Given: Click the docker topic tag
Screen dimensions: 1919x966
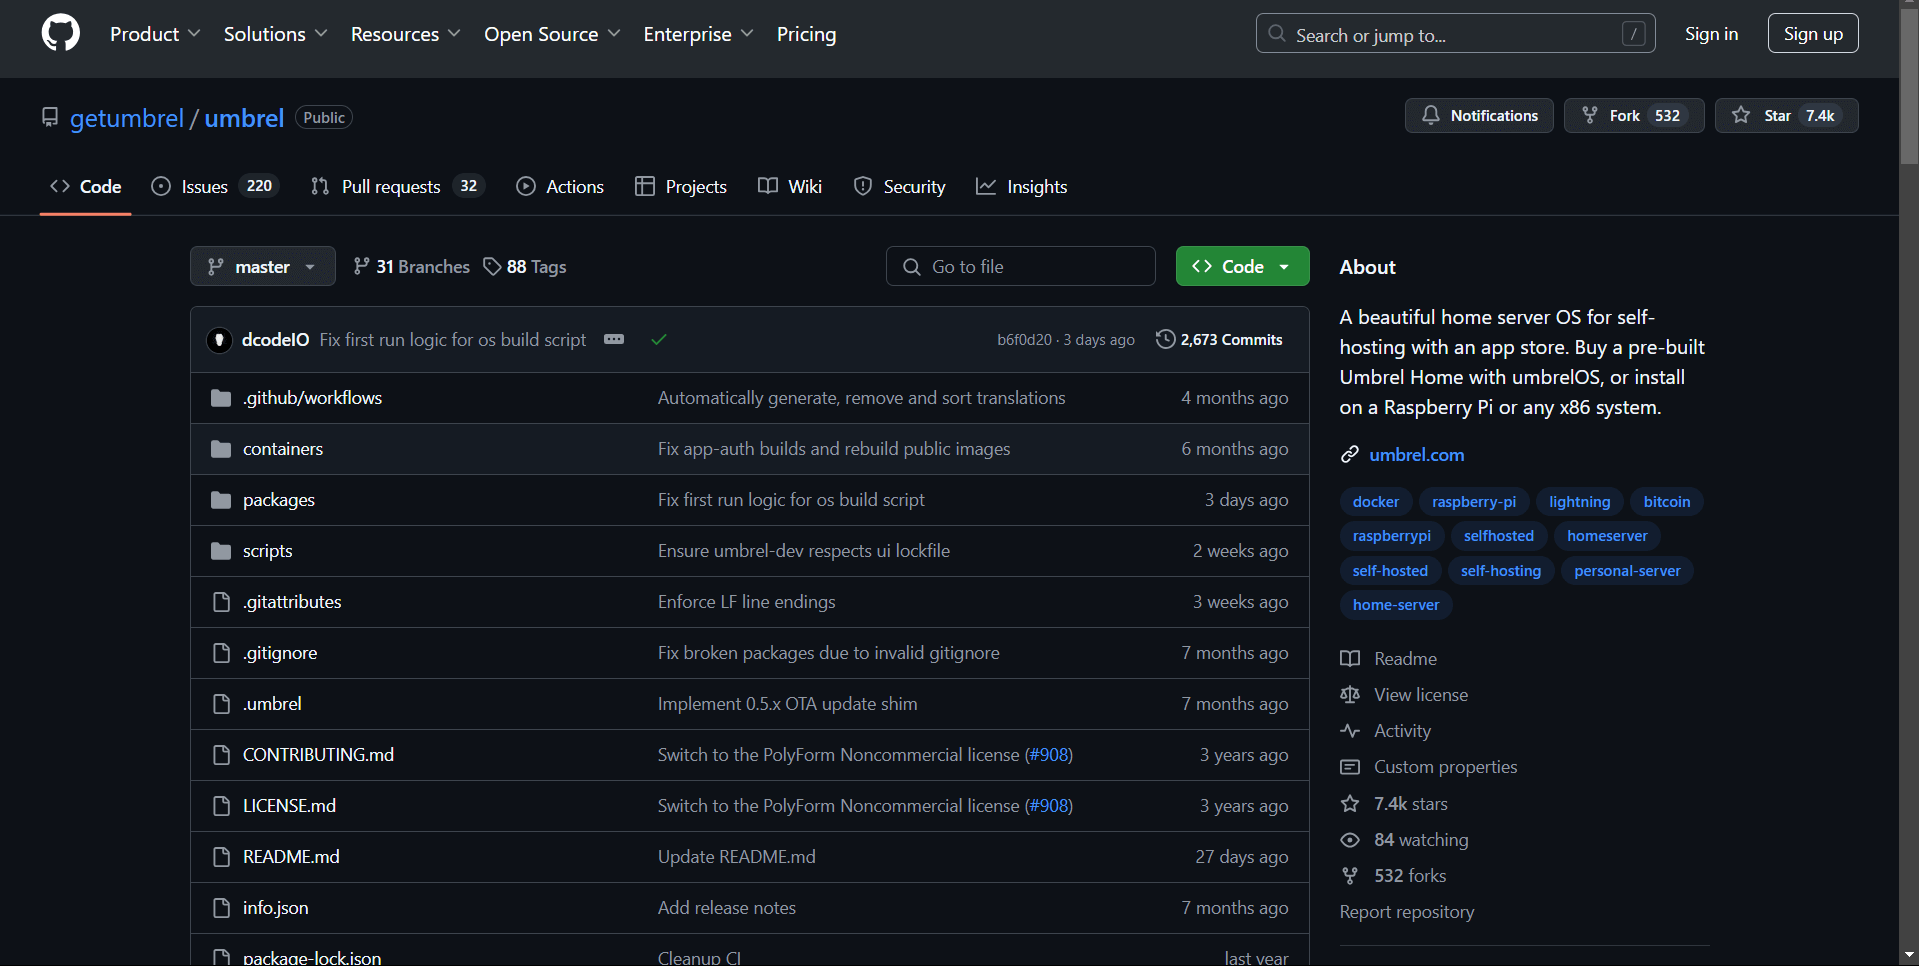Looking at the screenshot, I should pos(1376,502).
